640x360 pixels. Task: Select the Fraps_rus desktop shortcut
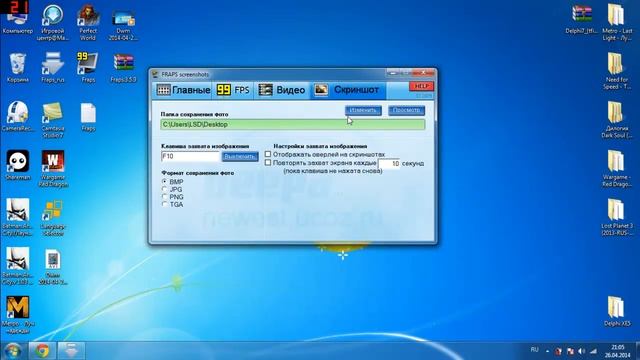(x=53, y=68)
